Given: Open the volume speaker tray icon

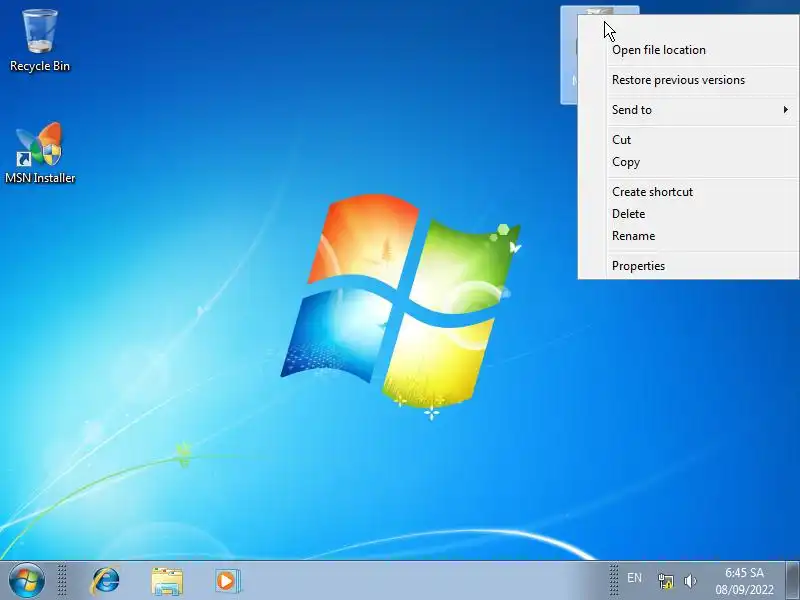Looking at the screenshot, I should click(x=690, y=581).
